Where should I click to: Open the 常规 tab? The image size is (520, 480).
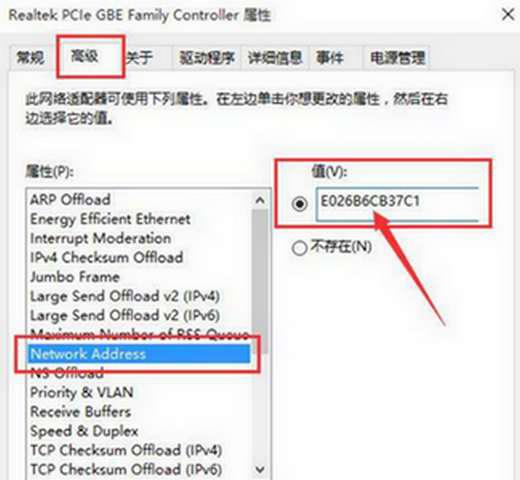click(30, 58)
